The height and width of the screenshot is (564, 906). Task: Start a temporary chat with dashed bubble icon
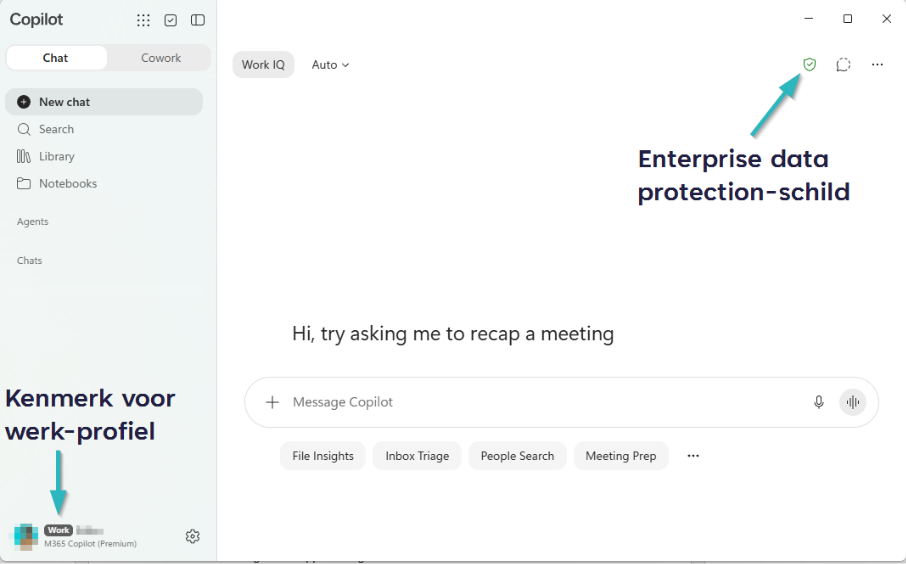point(844,65)
